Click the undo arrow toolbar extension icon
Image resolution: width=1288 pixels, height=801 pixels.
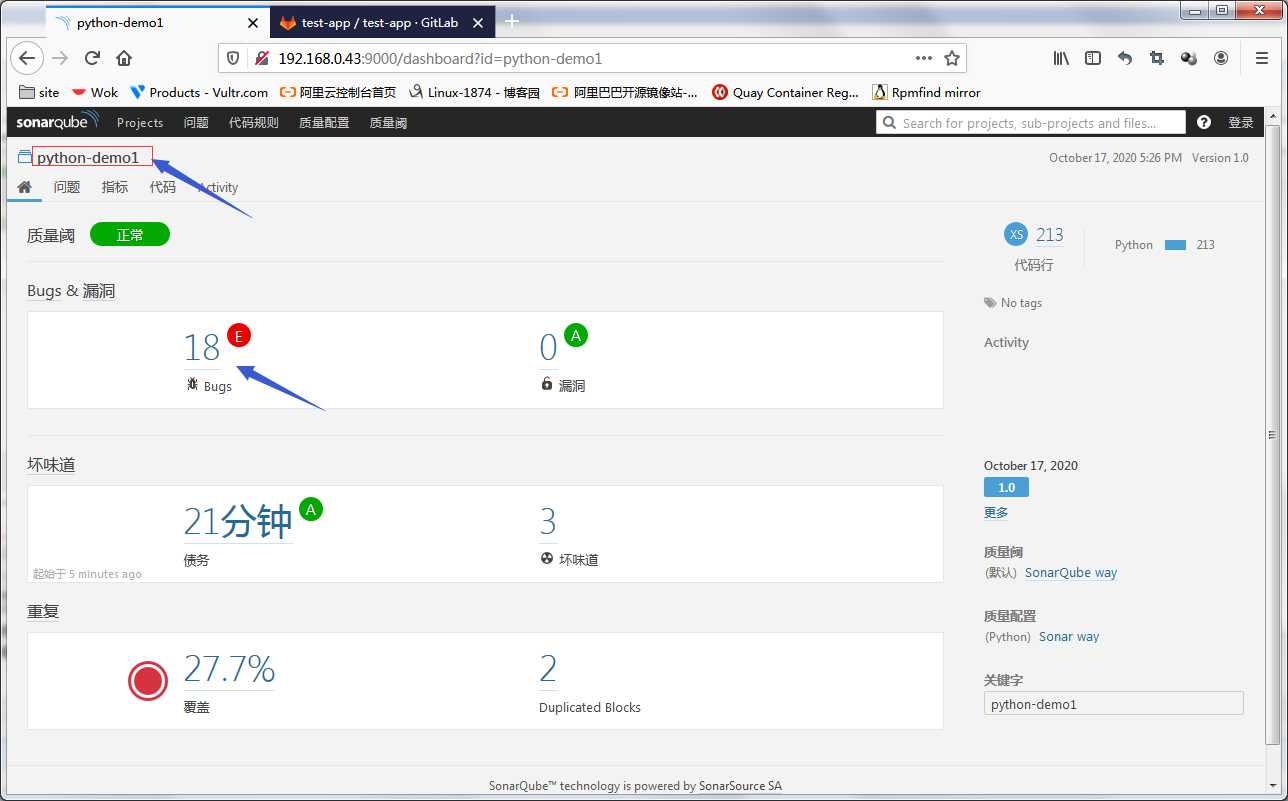pos(1125,58)
